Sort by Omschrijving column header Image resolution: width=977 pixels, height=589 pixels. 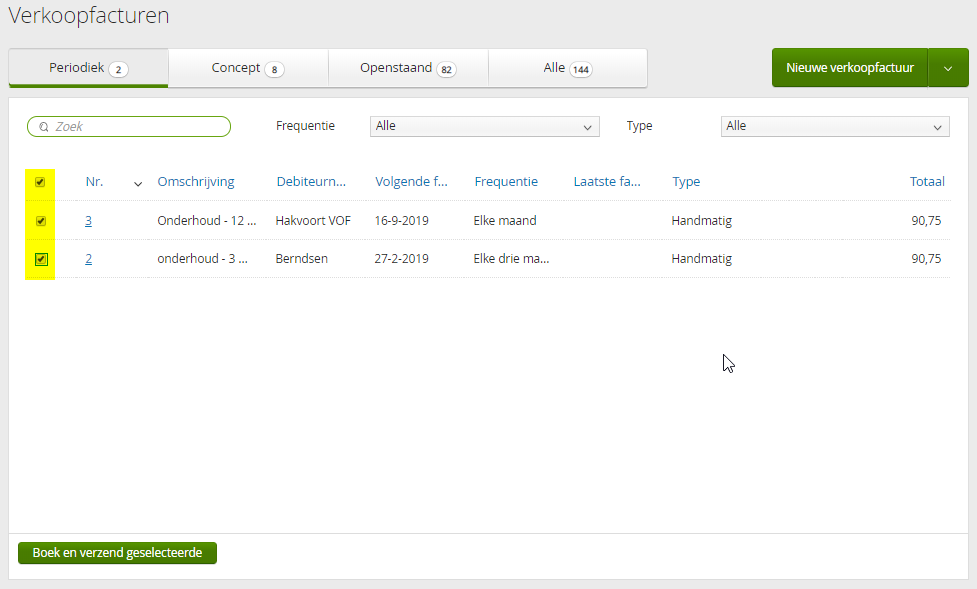coord(196,181)
